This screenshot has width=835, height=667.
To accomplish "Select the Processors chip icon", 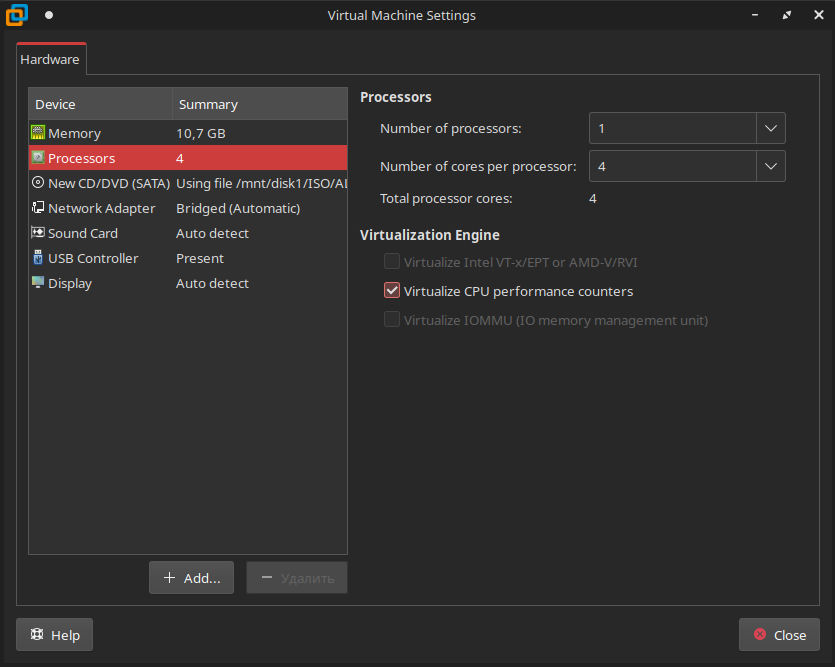I will tap(38, 158).
